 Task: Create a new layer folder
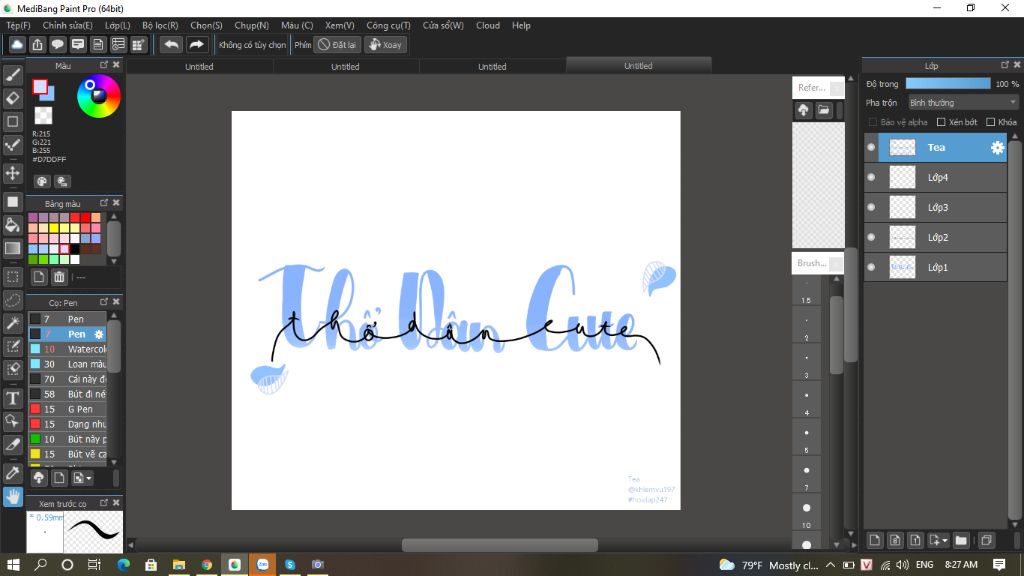tap(961, 540)
